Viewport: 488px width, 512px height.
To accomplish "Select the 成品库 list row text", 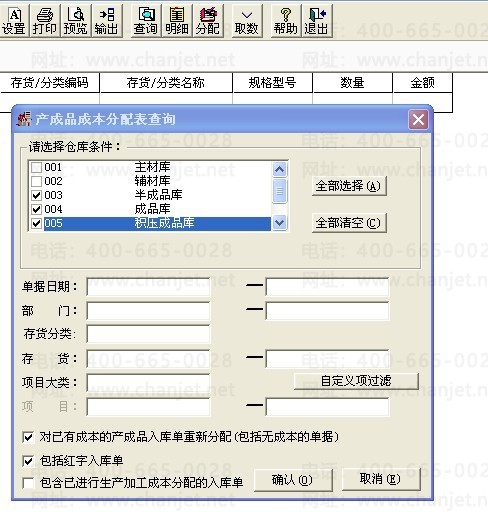I will pyautogui.click(x=153, y=209).
